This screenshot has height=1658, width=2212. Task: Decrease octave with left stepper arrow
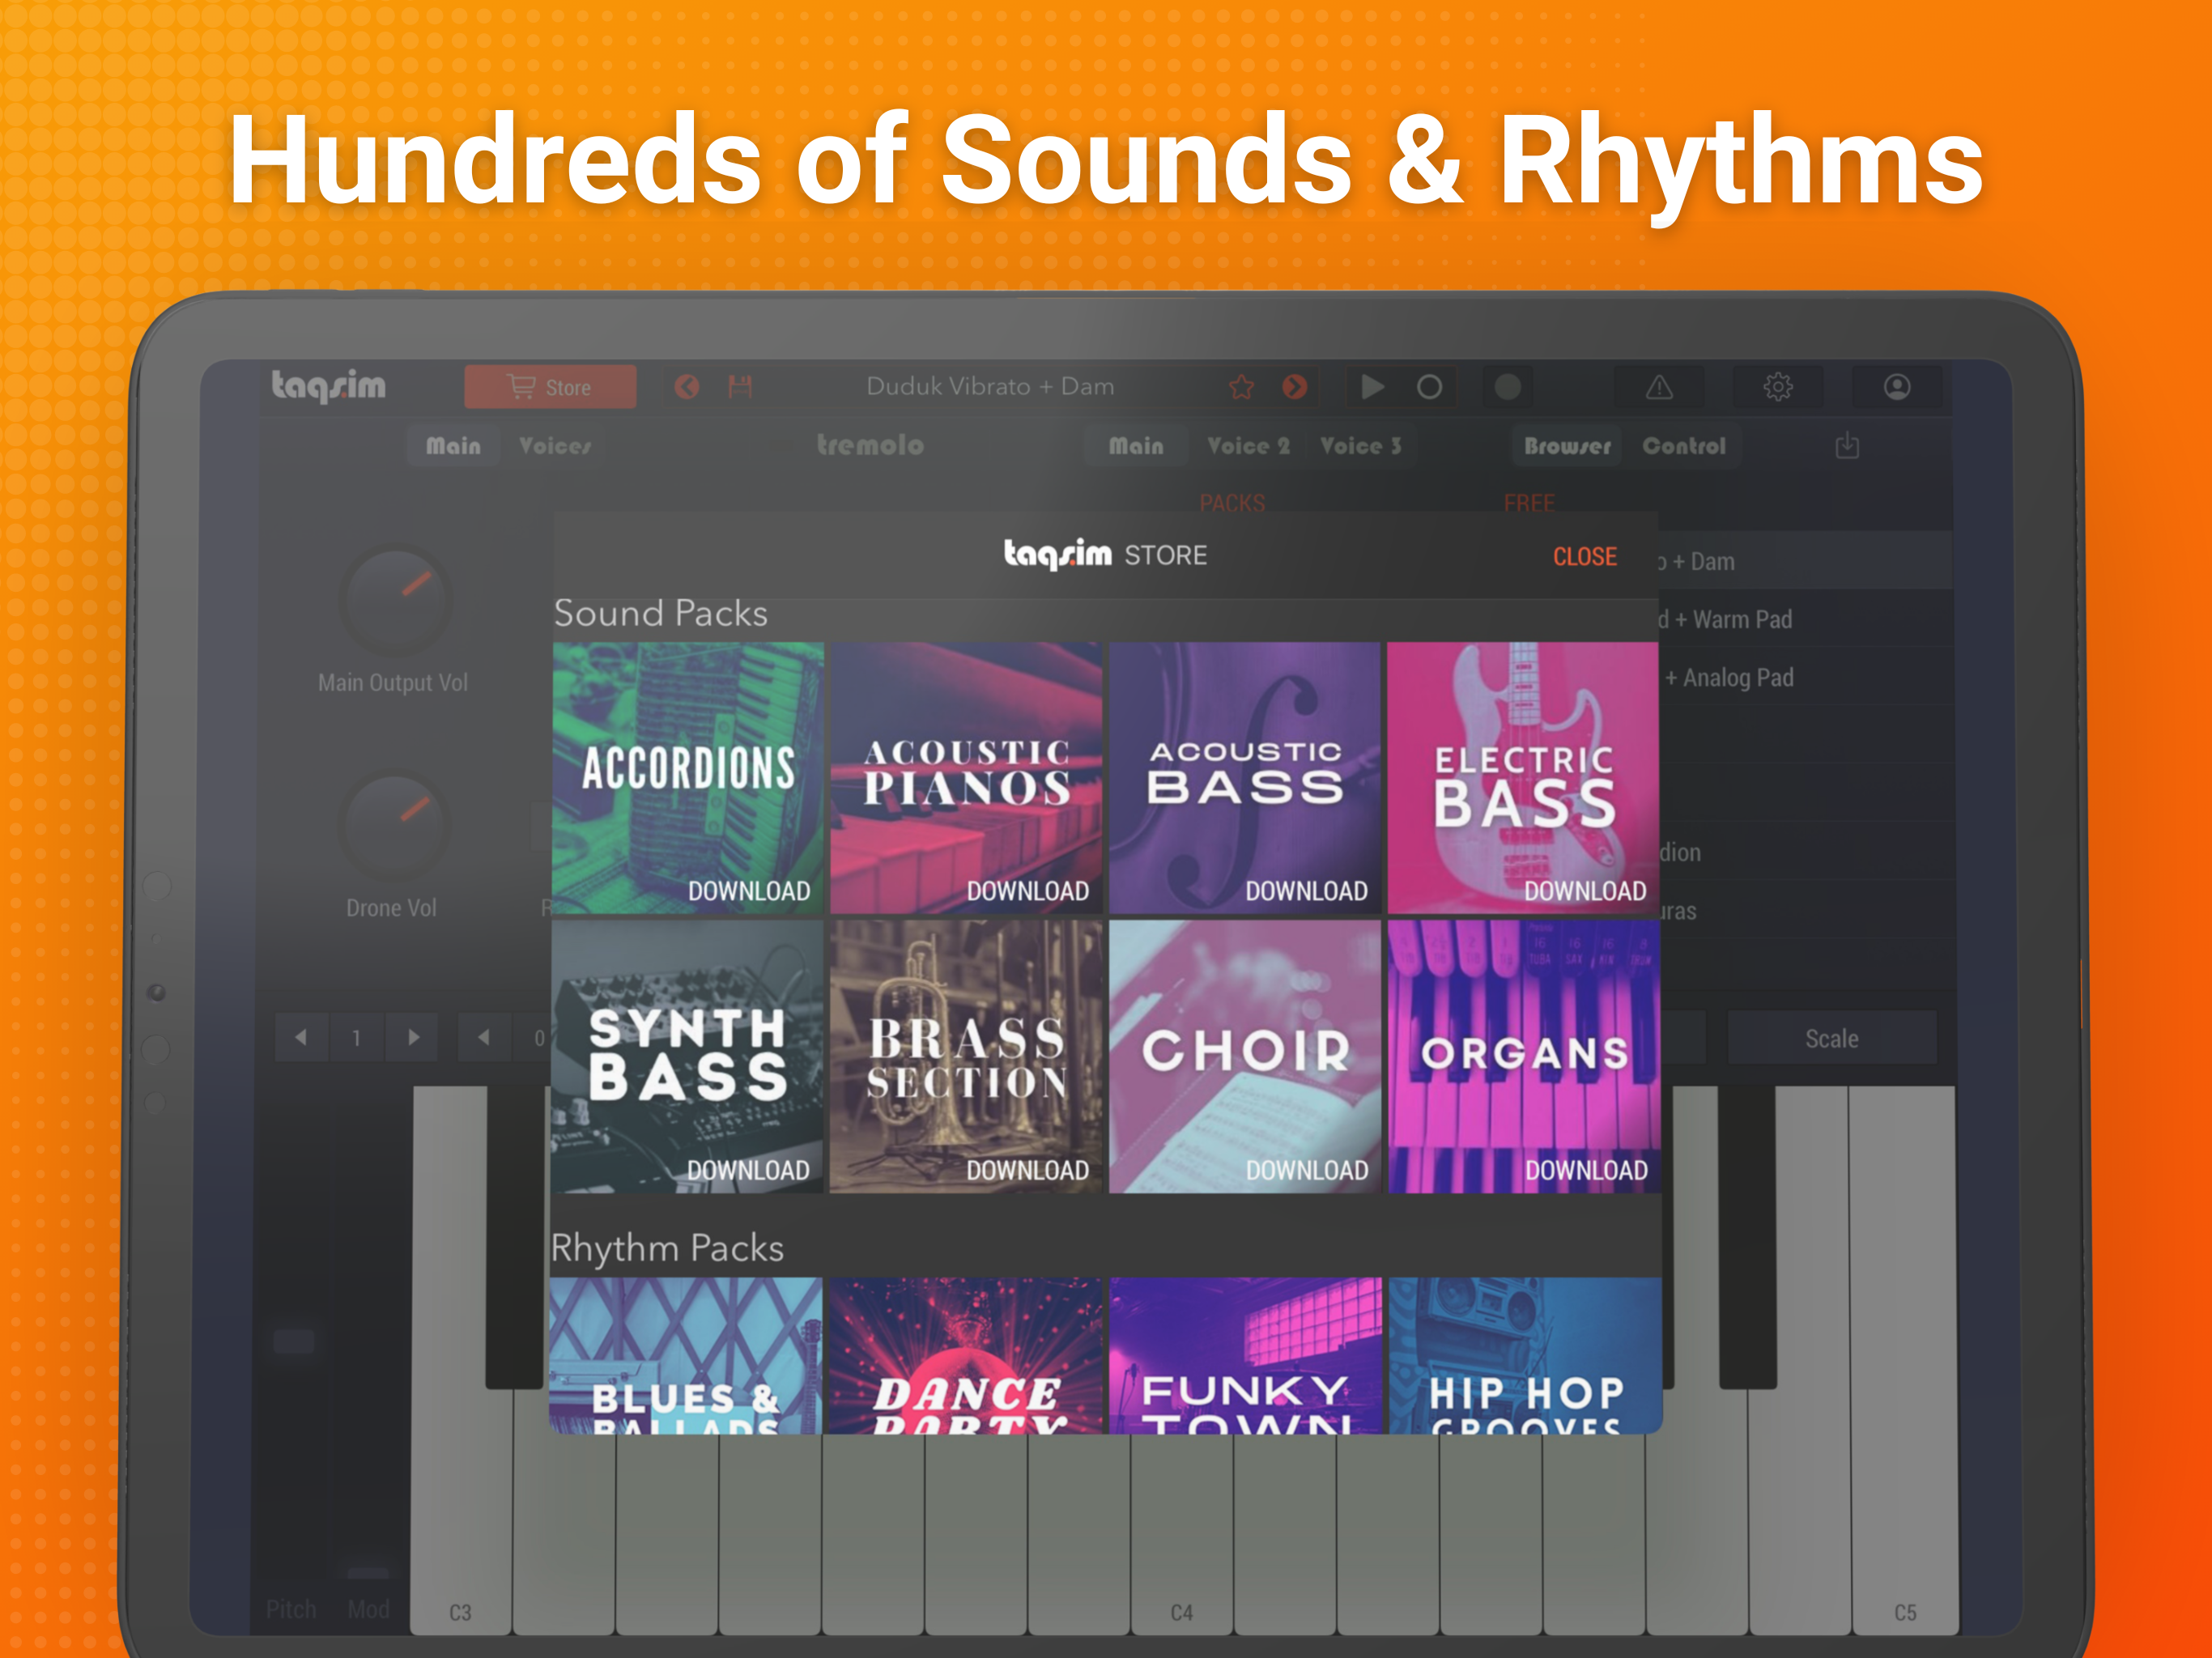tap(301, 1038)
